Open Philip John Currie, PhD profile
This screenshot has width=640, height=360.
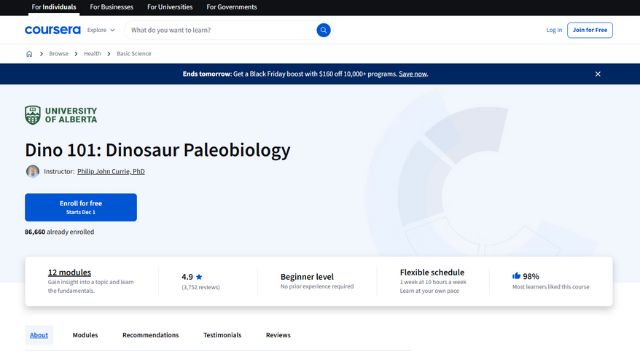(111, 171)
